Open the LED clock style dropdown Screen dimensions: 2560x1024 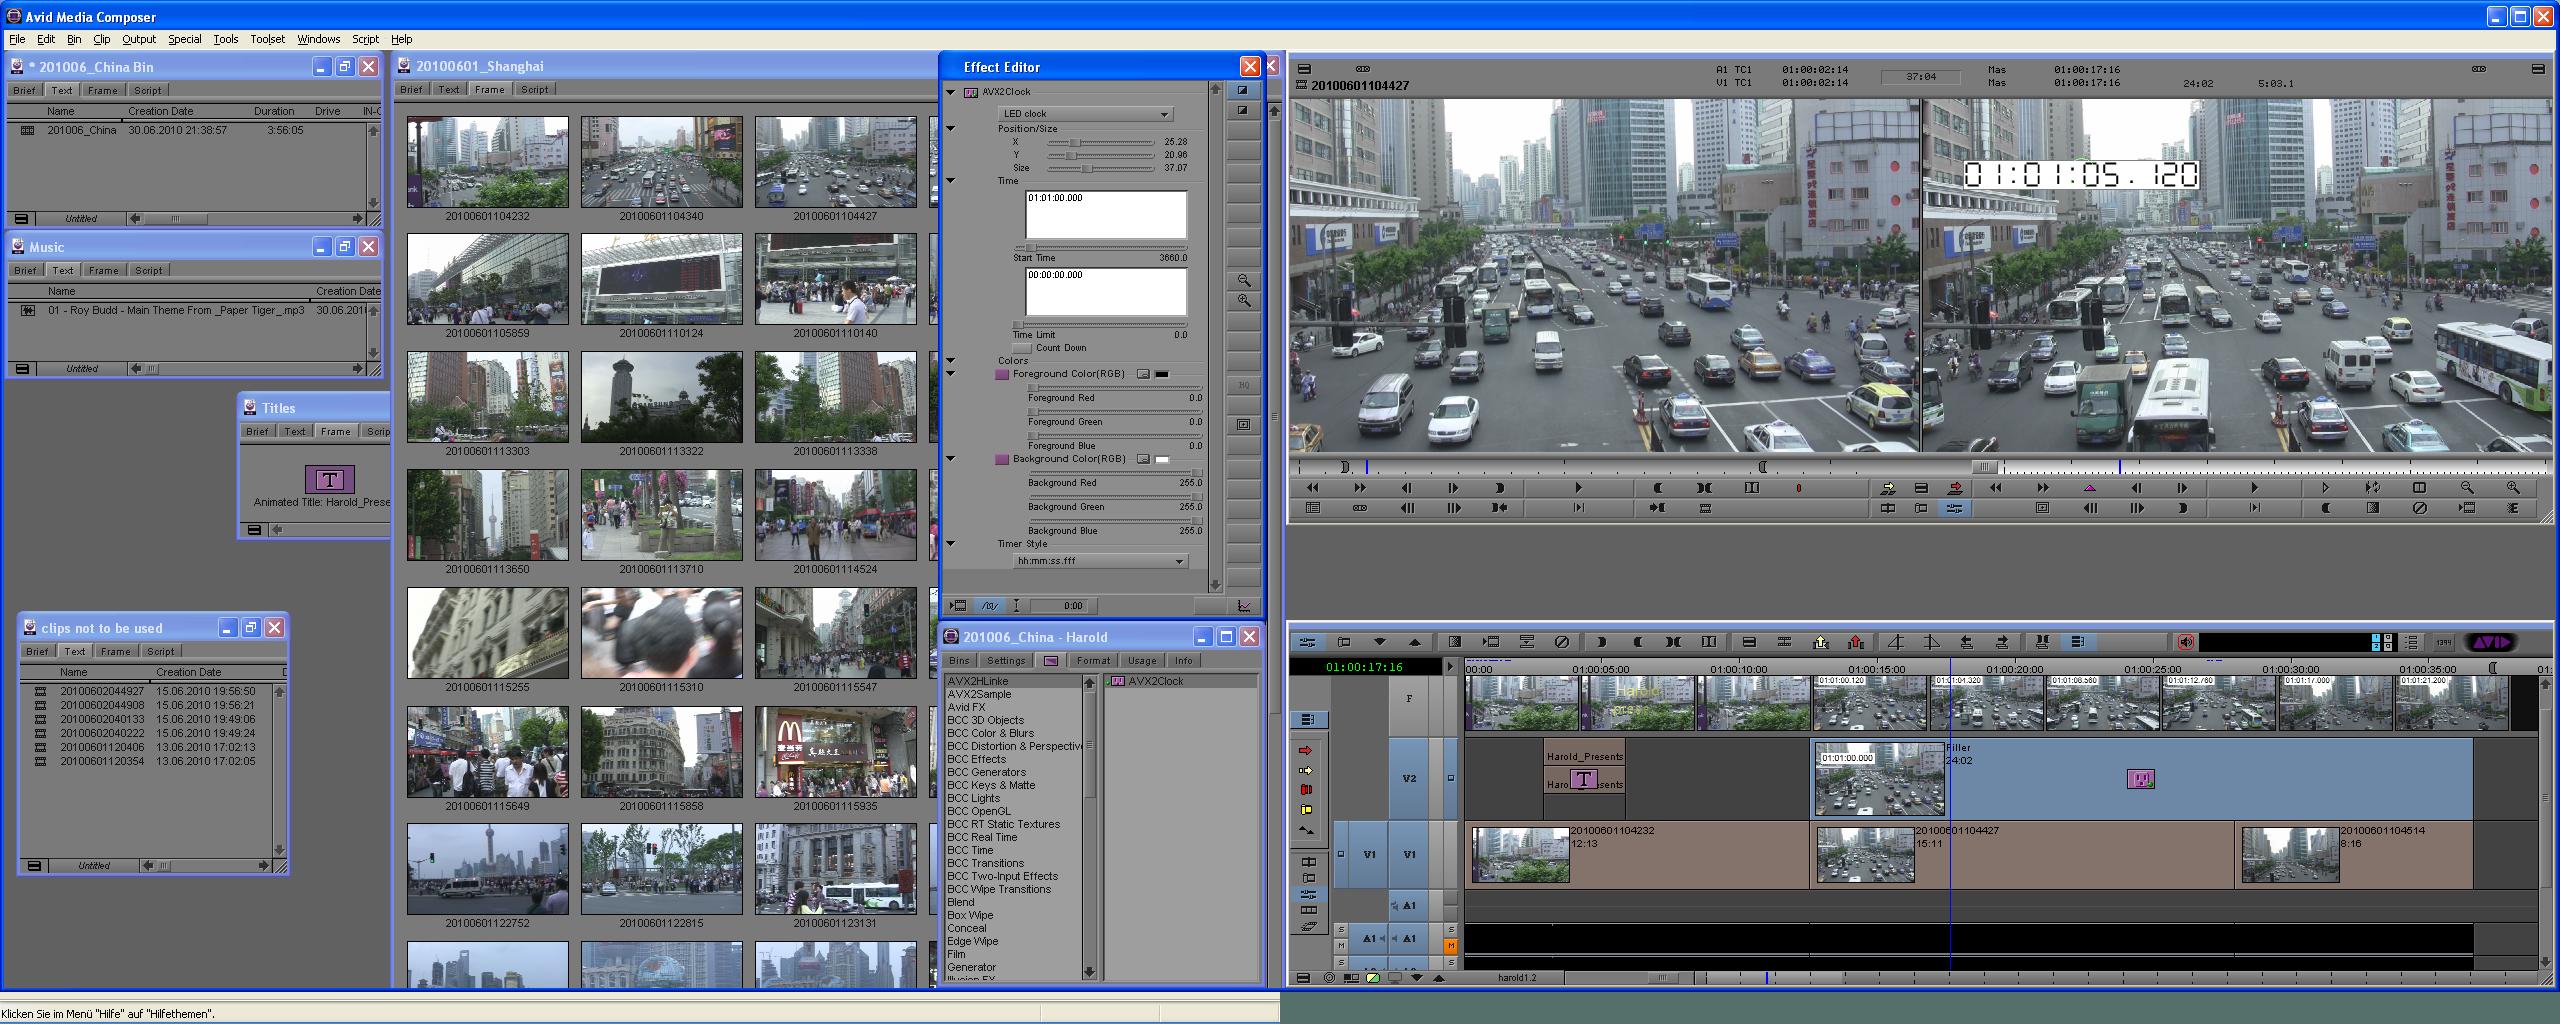click(x=1086, y=114)
